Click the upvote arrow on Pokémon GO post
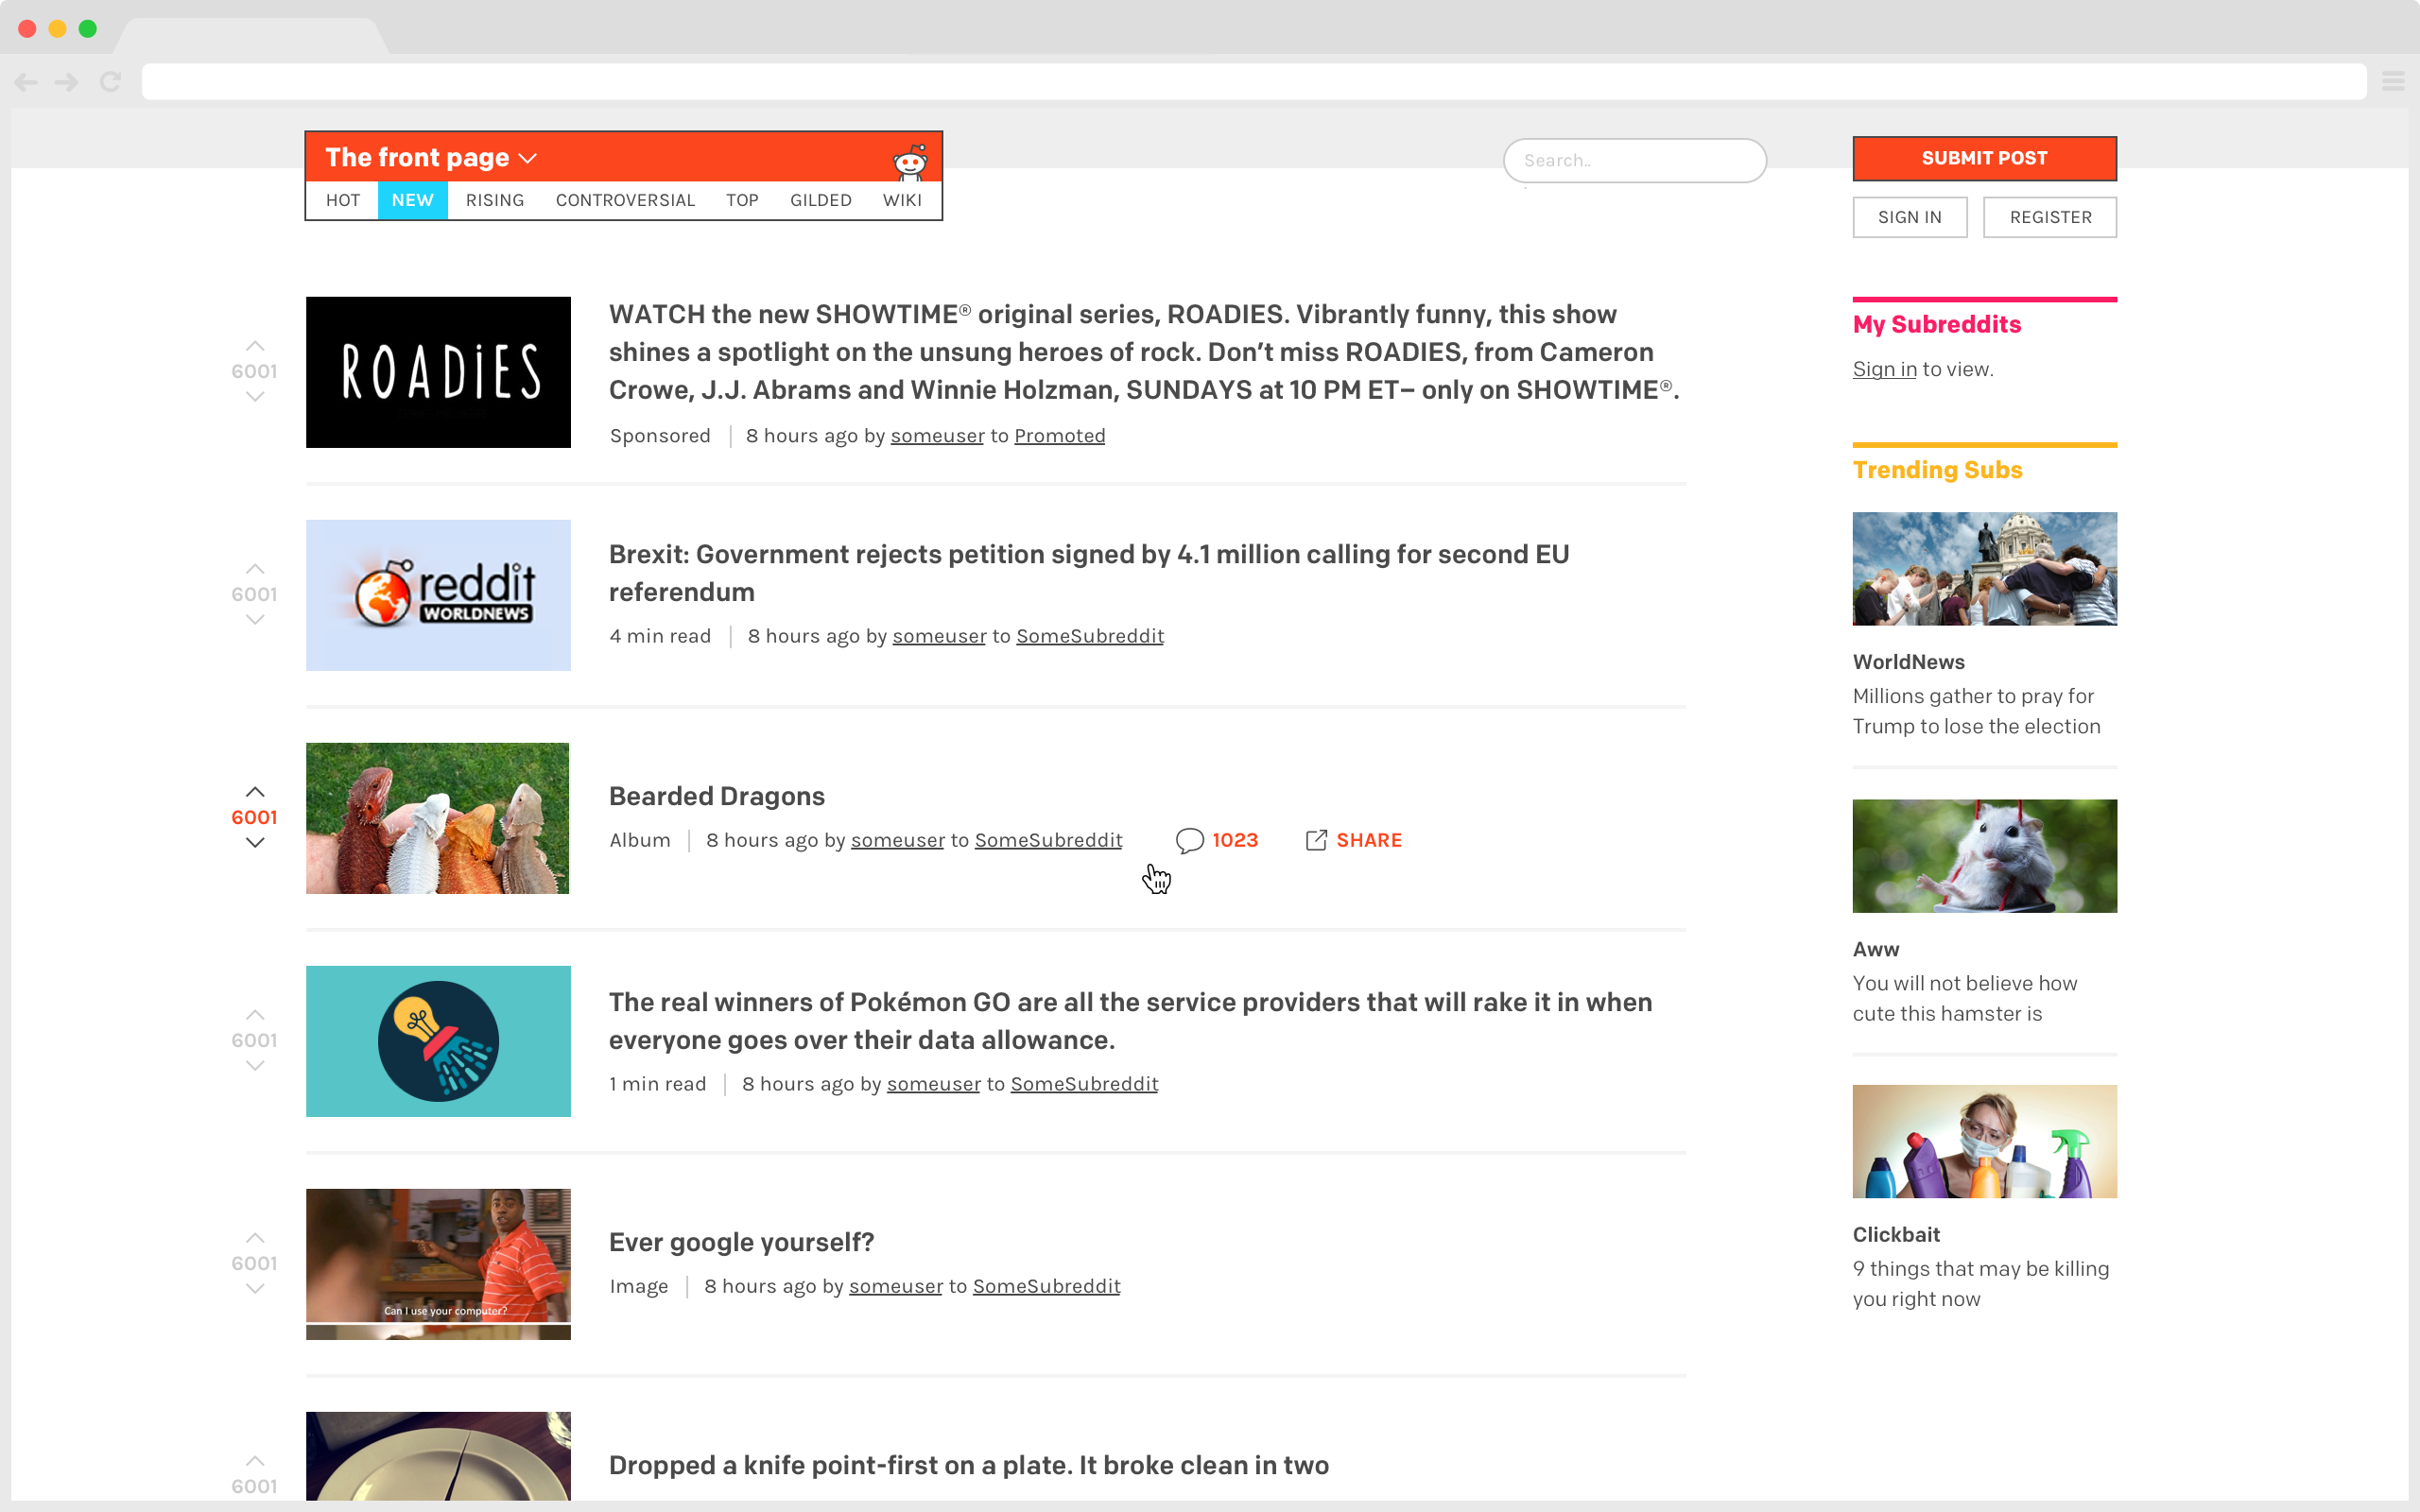Viewport: 2420px width, 1512px height. point(256,1014)
